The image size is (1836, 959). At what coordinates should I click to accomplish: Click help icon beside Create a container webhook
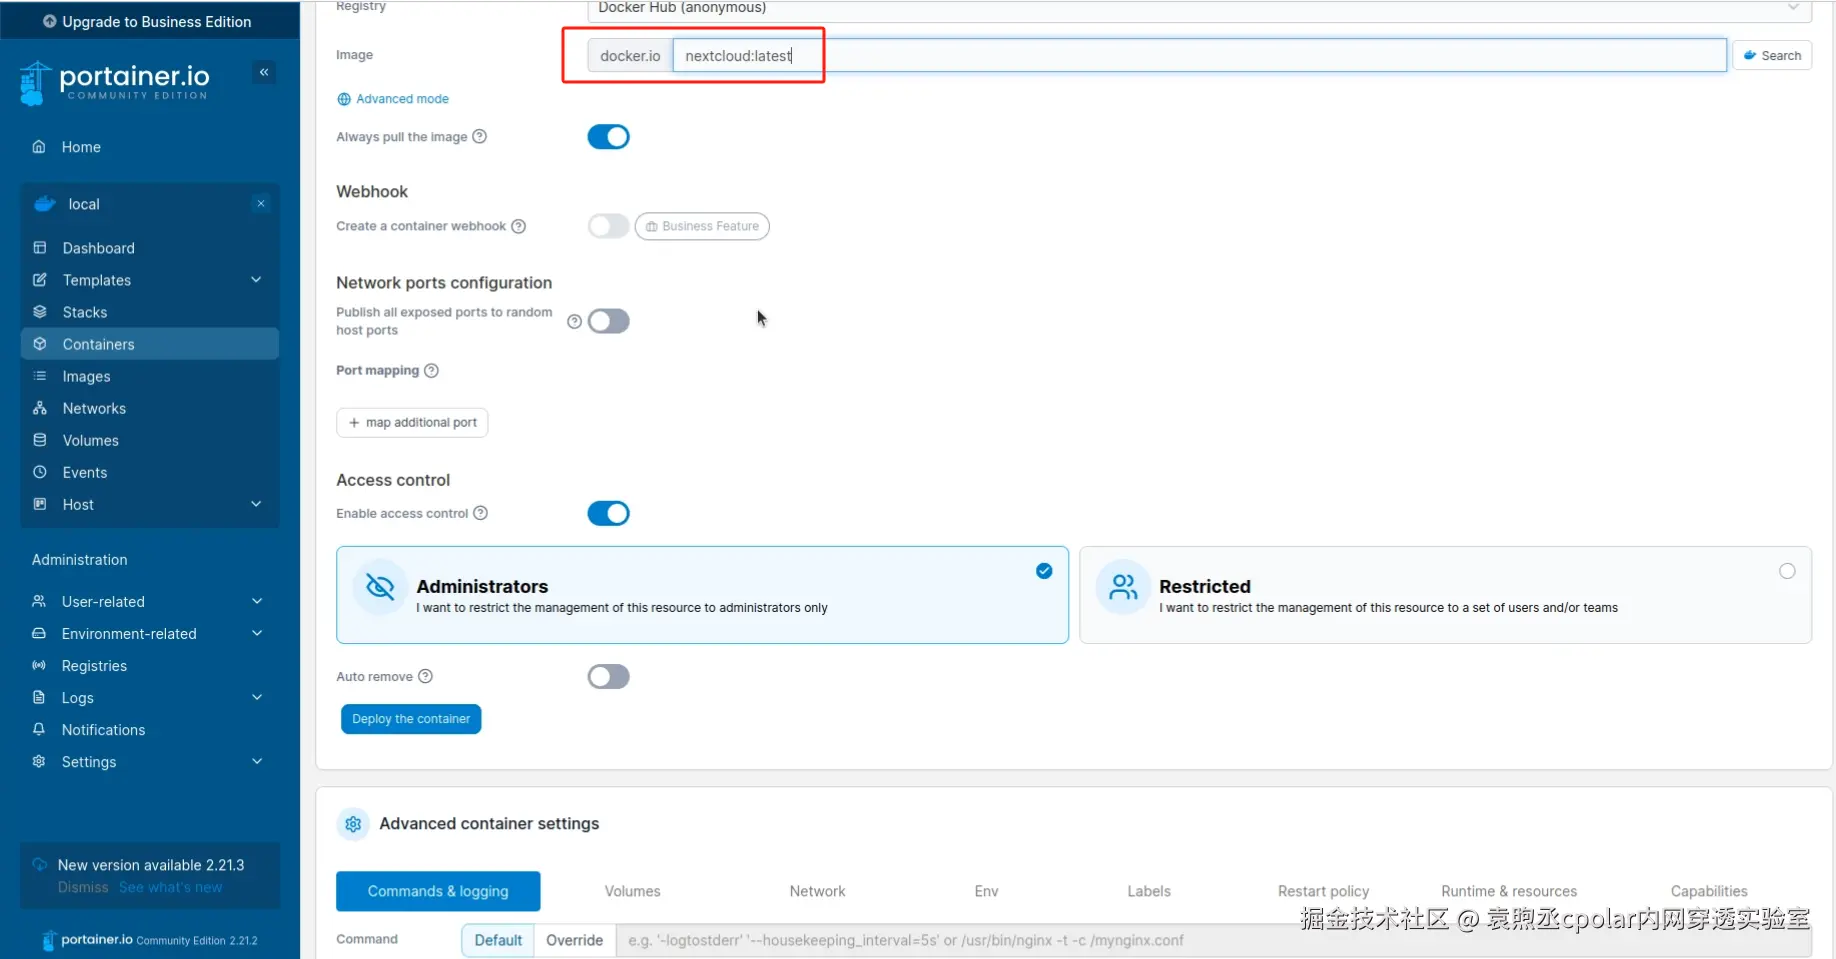point(519,226)
